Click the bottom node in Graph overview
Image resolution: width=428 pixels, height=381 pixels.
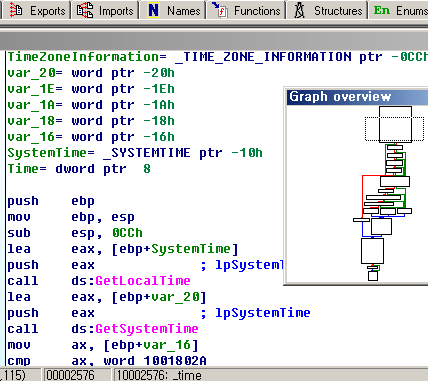pos(373,276)
